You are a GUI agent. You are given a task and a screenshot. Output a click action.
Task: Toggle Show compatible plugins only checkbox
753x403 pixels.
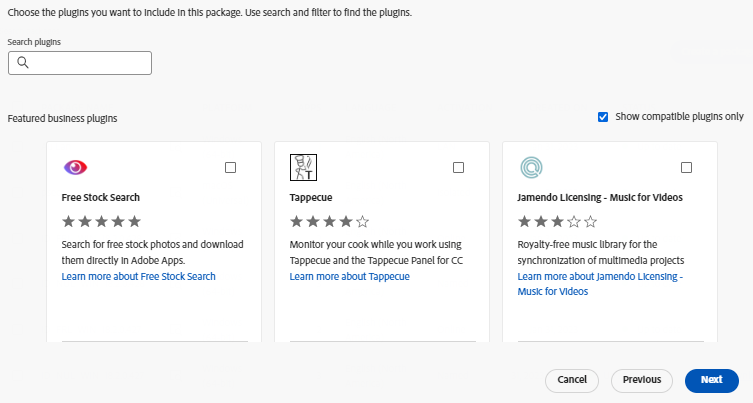[603, 117]
